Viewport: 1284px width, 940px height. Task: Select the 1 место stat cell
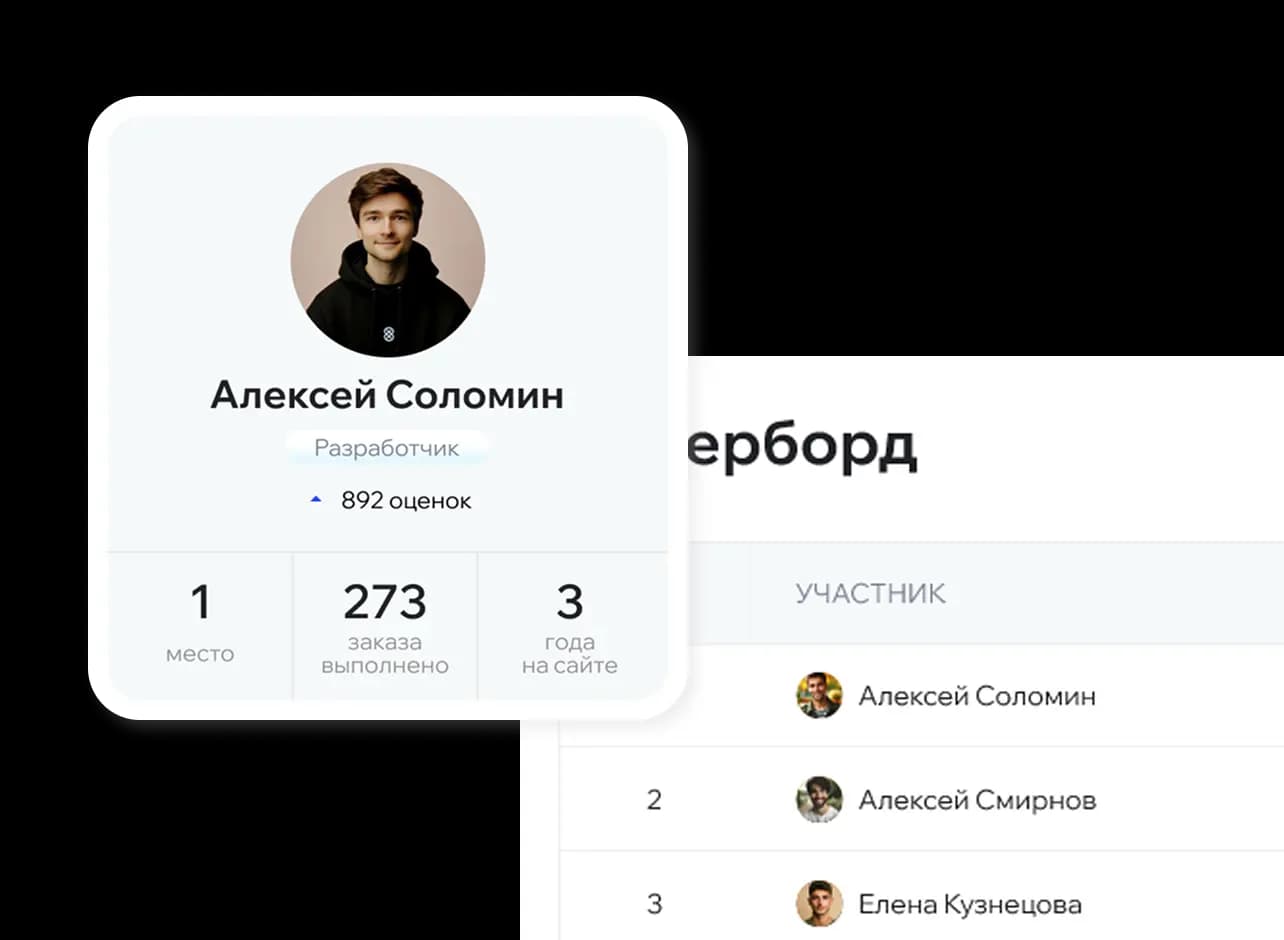click(x=200, y=626)
